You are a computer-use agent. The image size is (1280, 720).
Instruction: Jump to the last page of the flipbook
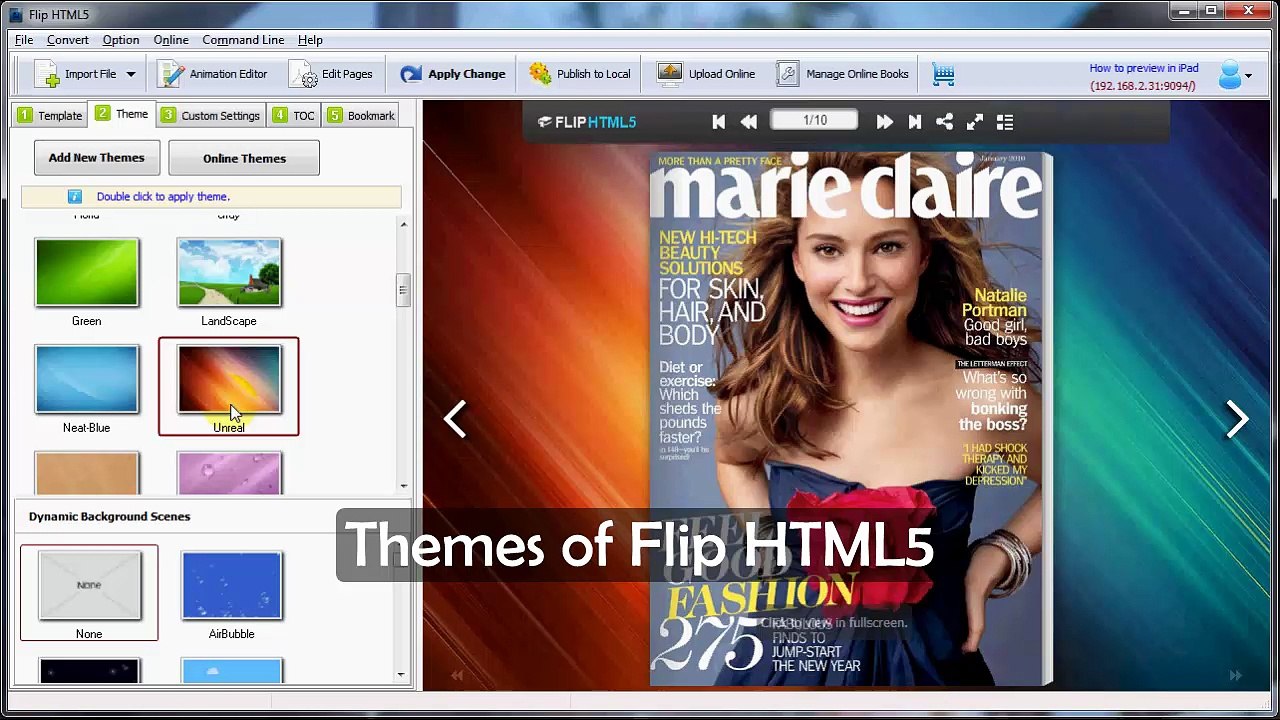coord(914,122)
